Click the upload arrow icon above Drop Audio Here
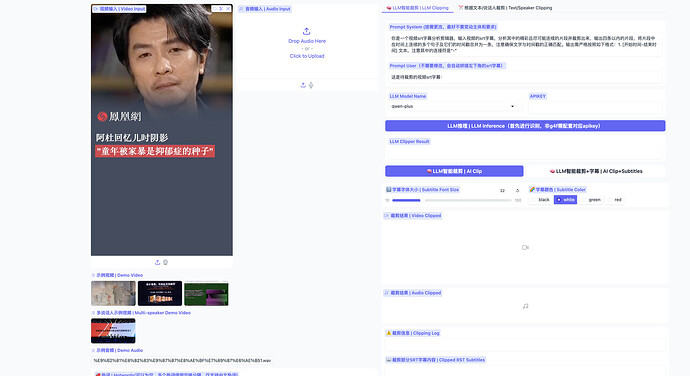 pyautogui.click(x=307, y=31)
